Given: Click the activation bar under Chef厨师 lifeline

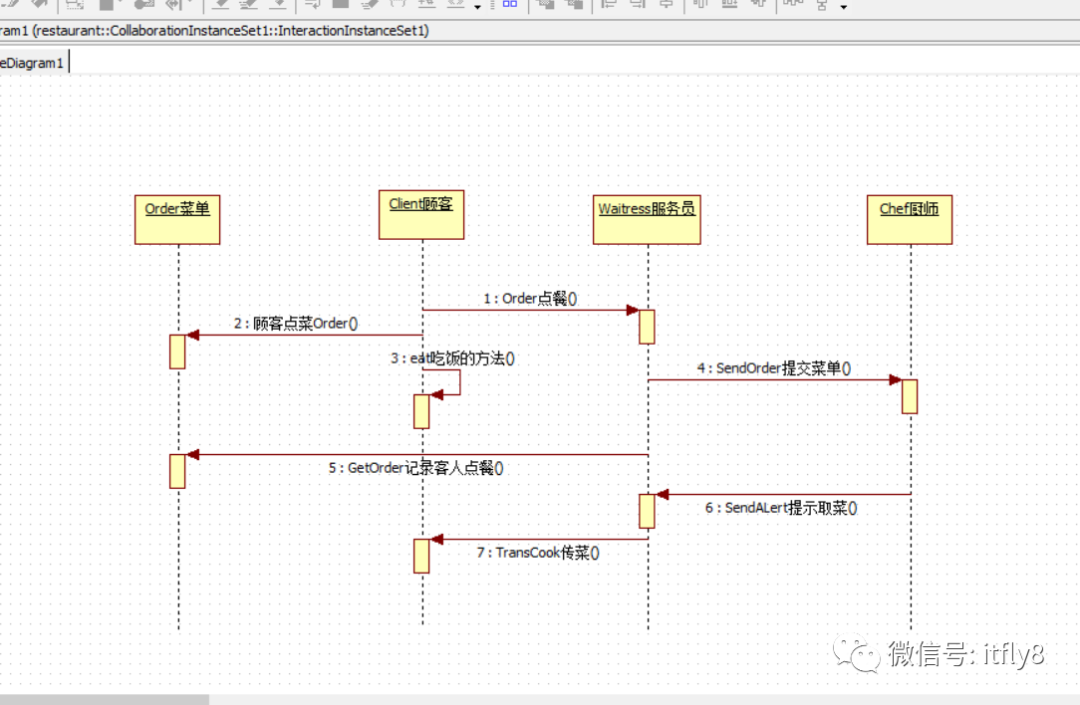Looking at the screenshot, I should (909, 397).
